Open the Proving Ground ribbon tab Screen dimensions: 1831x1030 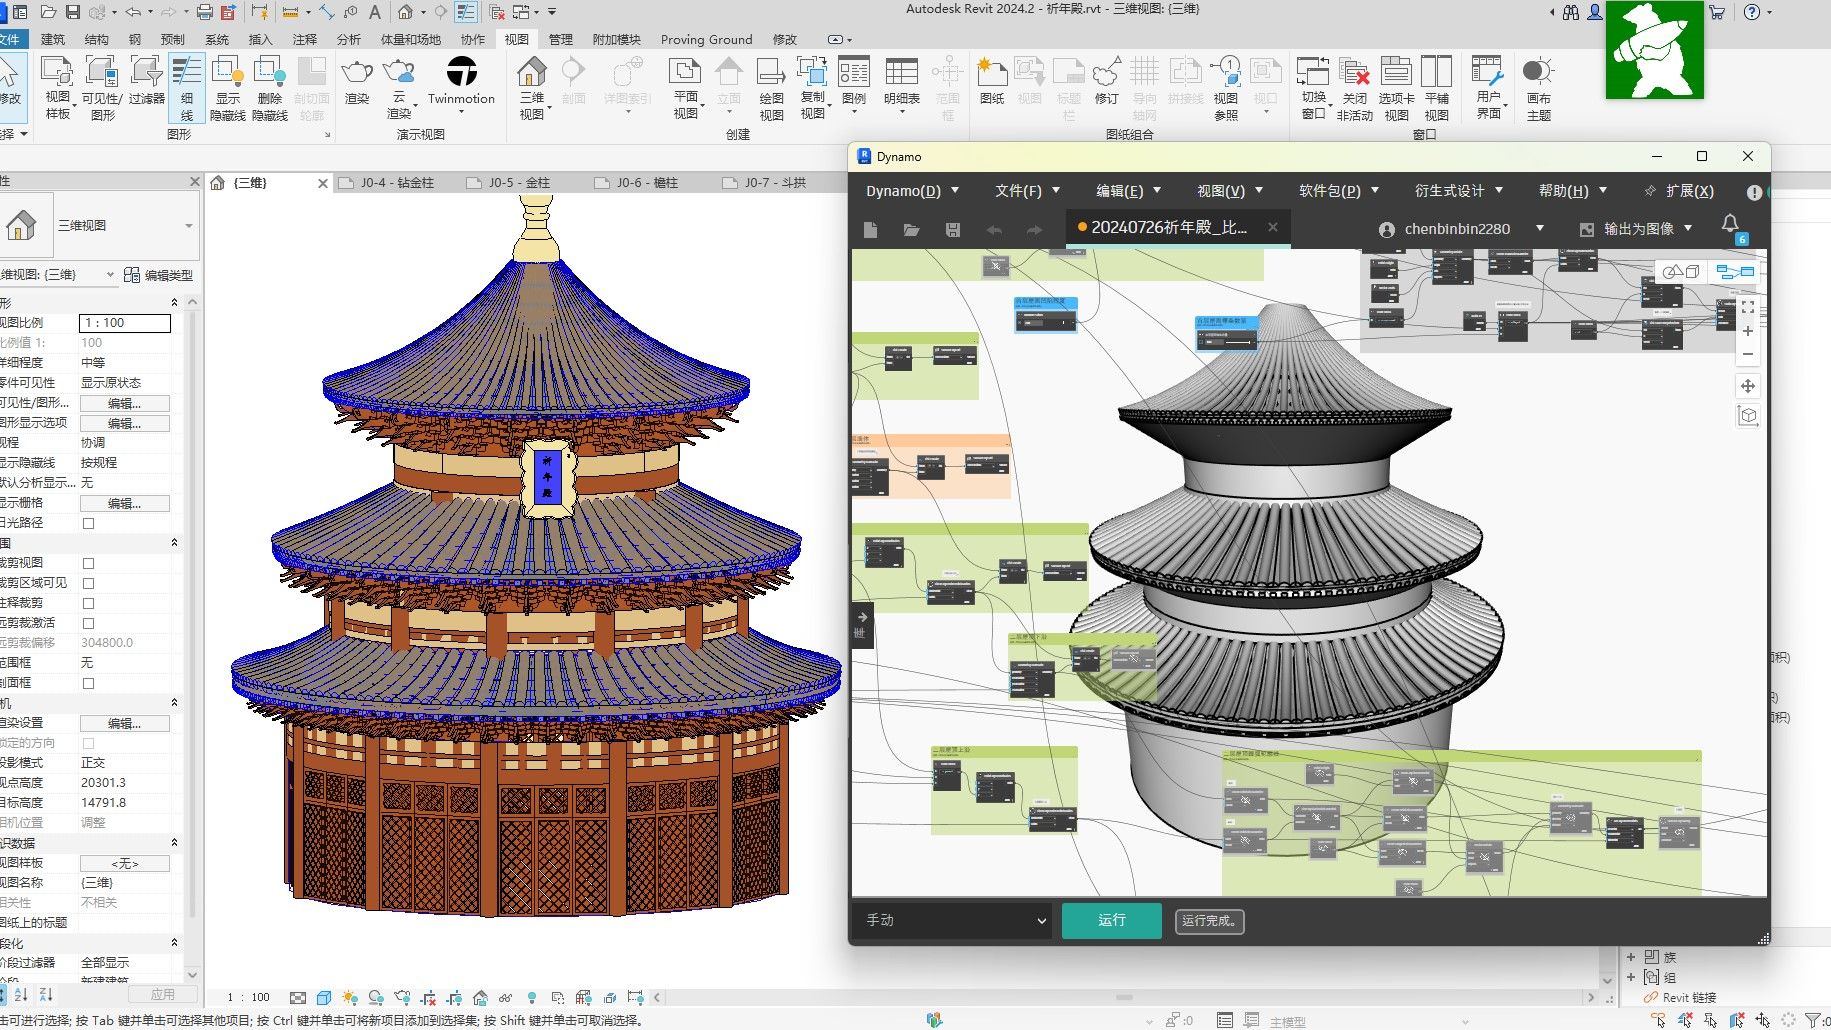pos(706,39)
